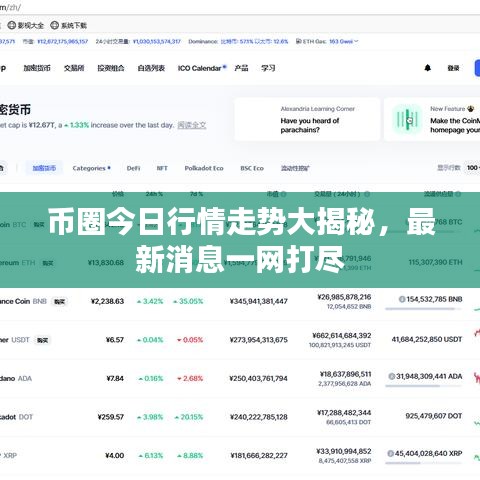This screenshot has height=480, width=480.
Task: Open the 影视大全 bookmark globe icon
Action: 12,25
